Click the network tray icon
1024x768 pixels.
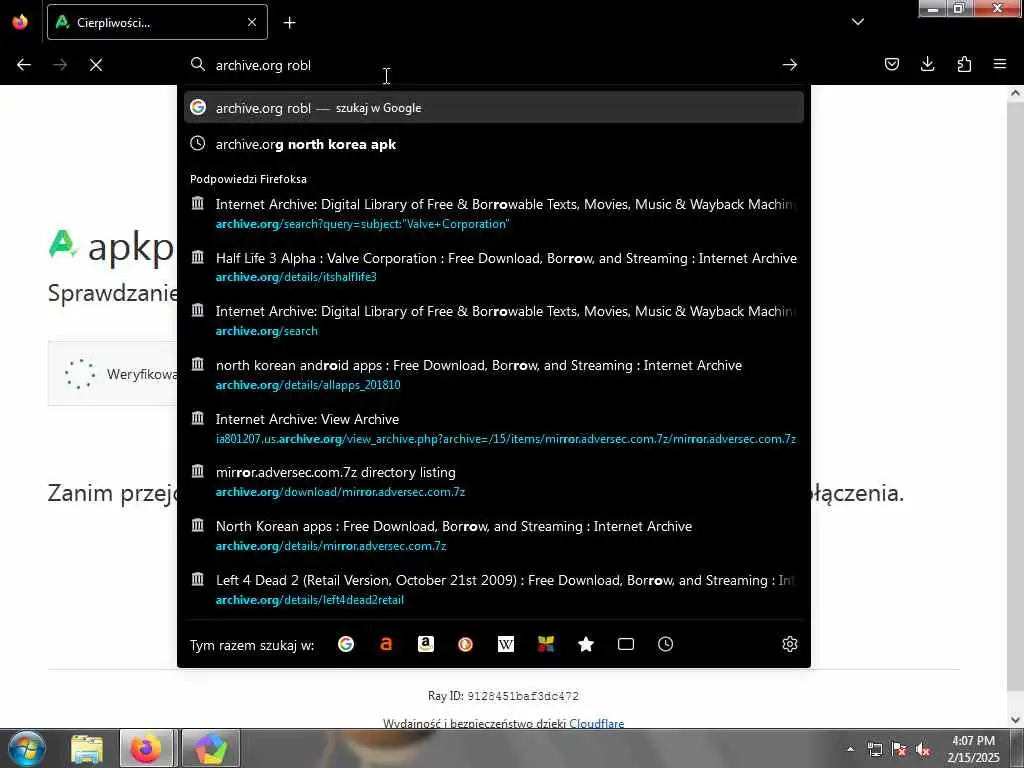point(874,750)
